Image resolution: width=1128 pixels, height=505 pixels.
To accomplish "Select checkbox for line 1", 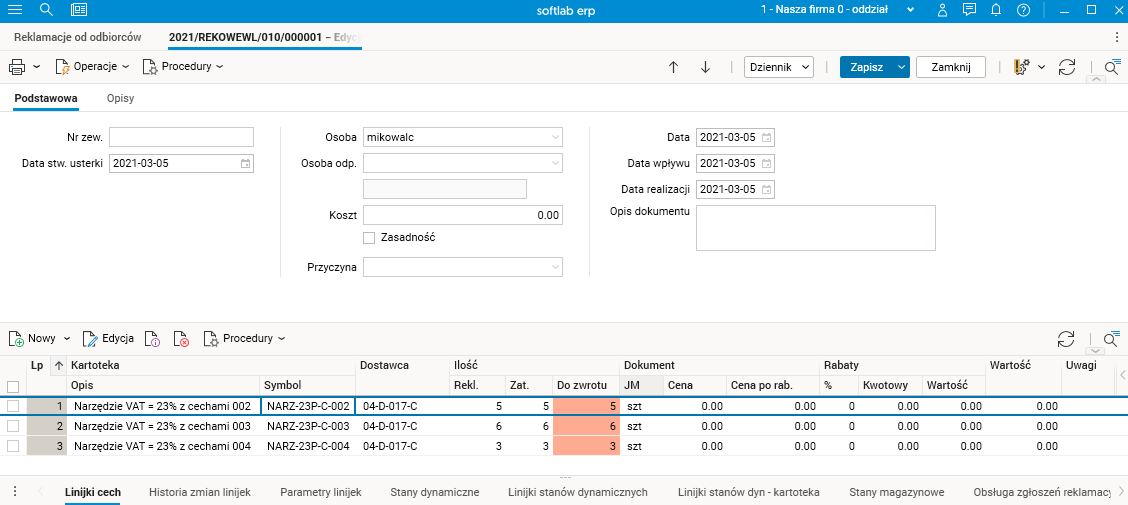I will coord(13,406).
